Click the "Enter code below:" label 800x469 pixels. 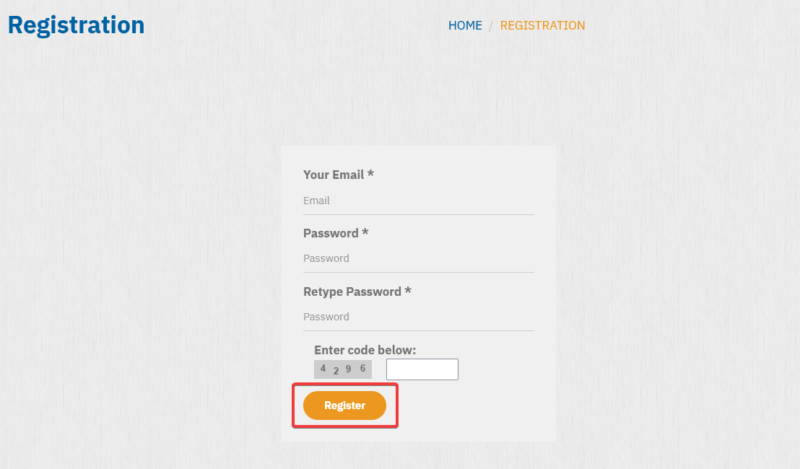pyautogui.click(x=365, y=350)
